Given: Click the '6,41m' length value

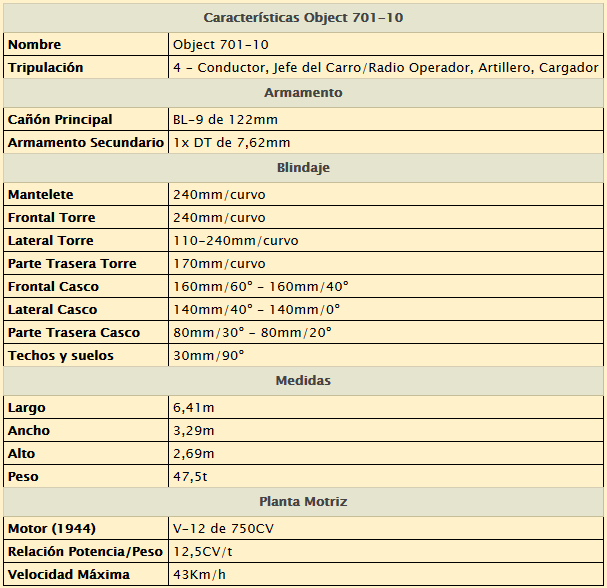Looking at the screenshot, I should tap(194, 408).
